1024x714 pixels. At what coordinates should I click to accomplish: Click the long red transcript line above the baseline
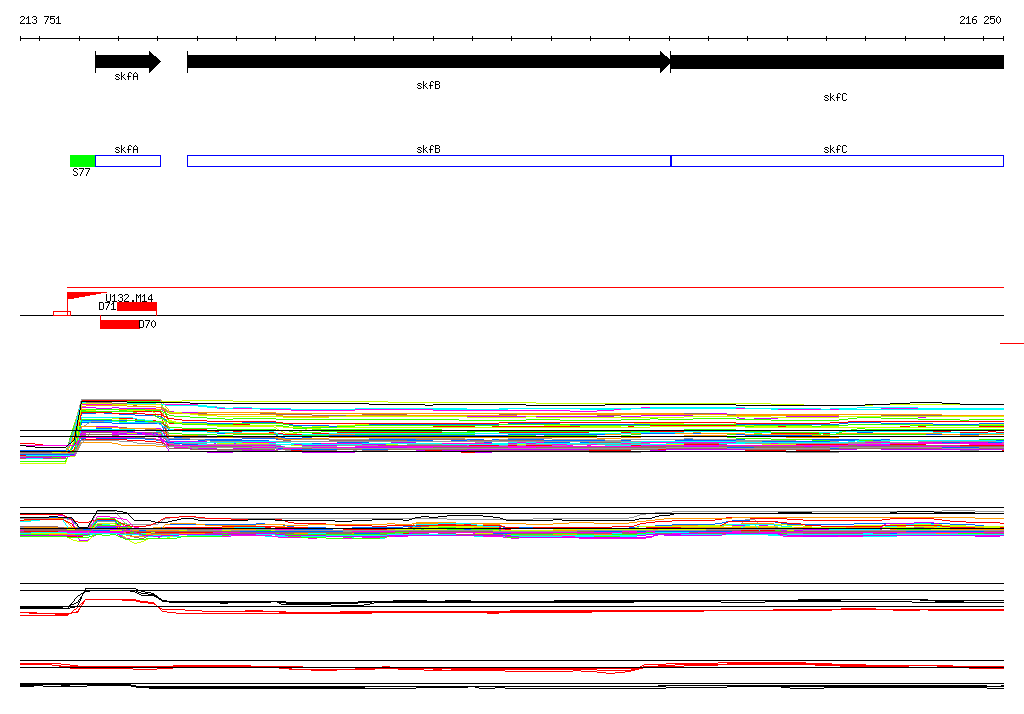[536, 287]
